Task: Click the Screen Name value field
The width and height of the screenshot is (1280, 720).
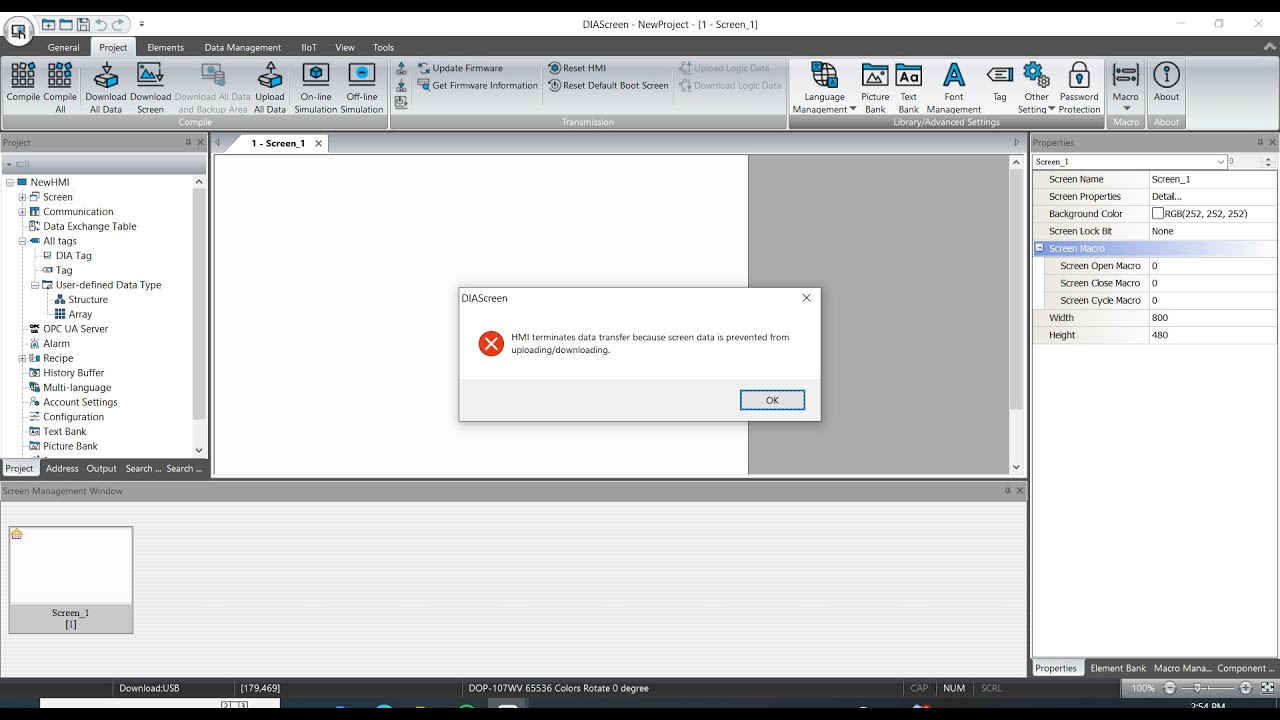Action: [1213, 179]
